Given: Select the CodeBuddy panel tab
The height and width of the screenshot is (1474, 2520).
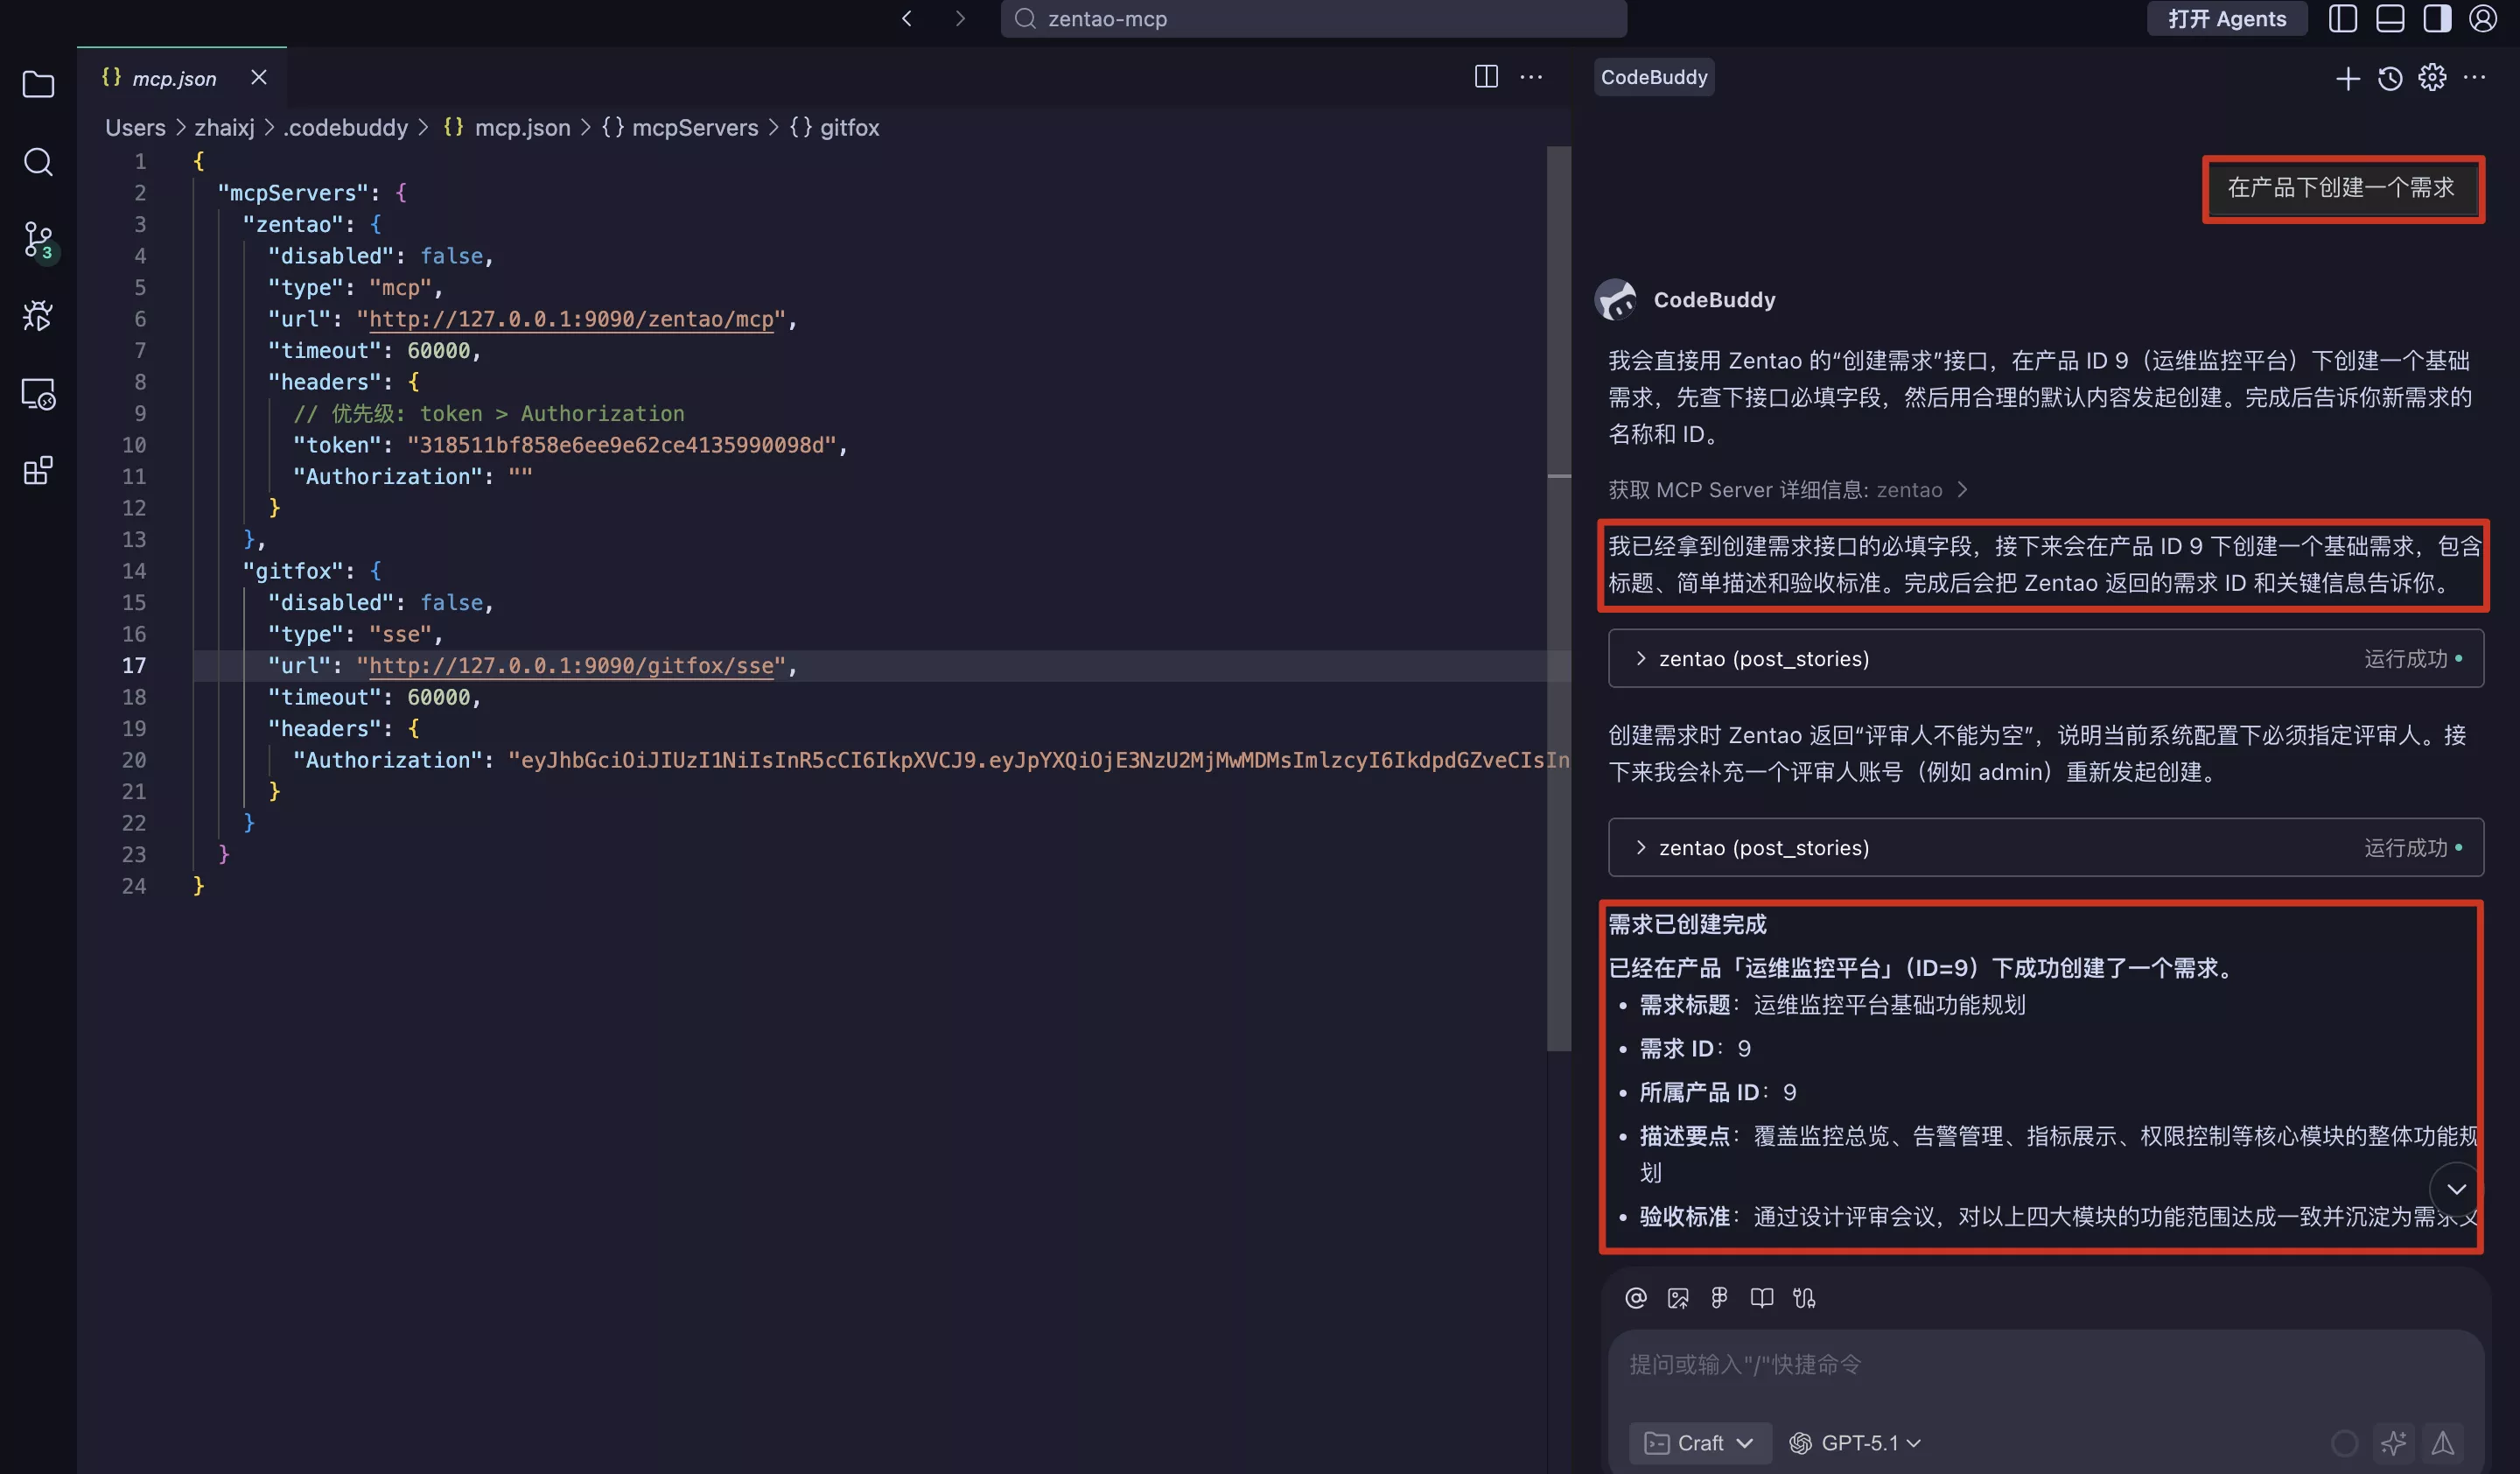Looking at the screenshot, I should coord(1654,77).
